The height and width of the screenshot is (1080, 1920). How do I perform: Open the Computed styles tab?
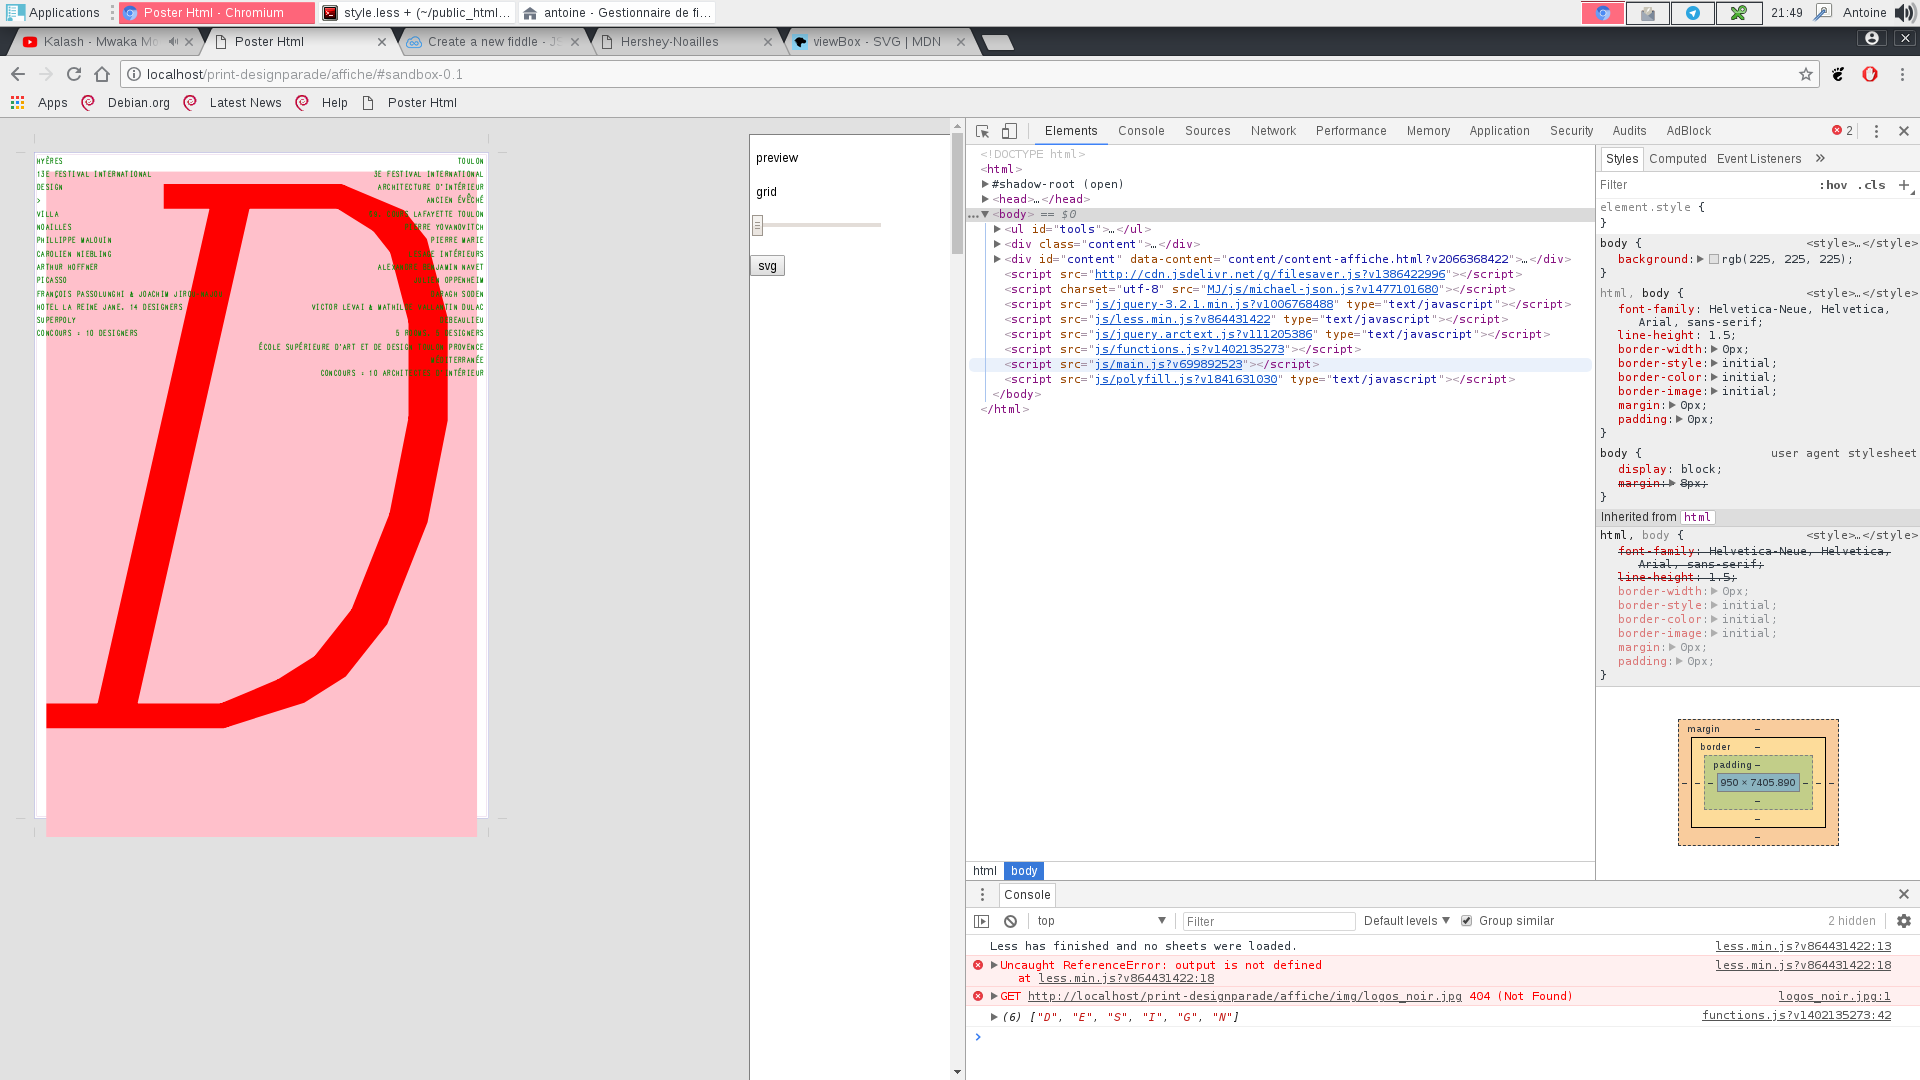1677,159
